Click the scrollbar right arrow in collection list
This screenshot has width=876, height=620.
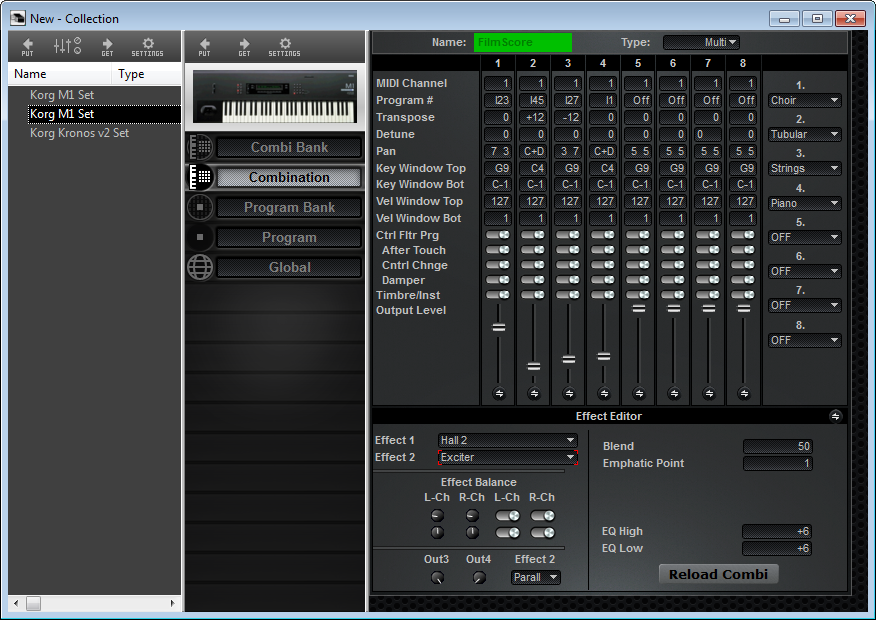[x=173, y=603]
